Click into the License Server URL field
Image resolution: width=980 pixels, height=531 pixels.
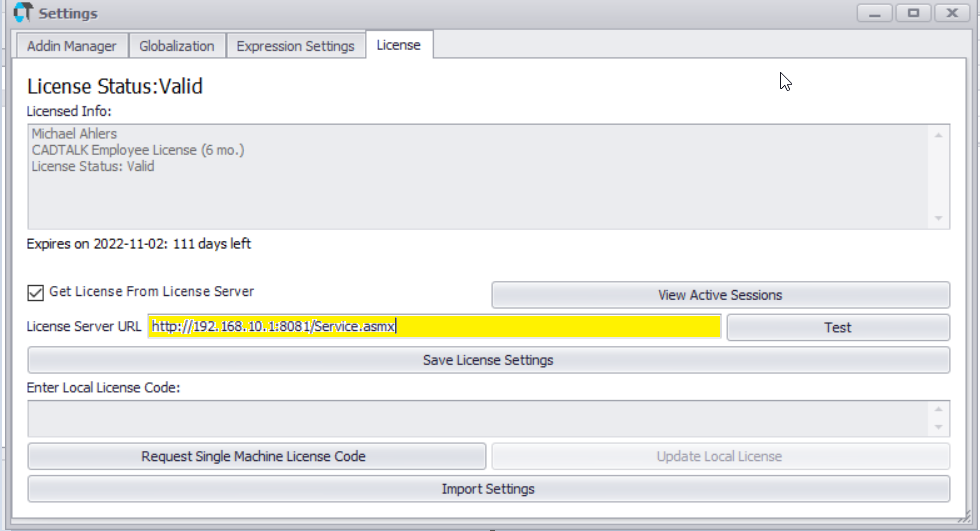(x=434, y=327)
